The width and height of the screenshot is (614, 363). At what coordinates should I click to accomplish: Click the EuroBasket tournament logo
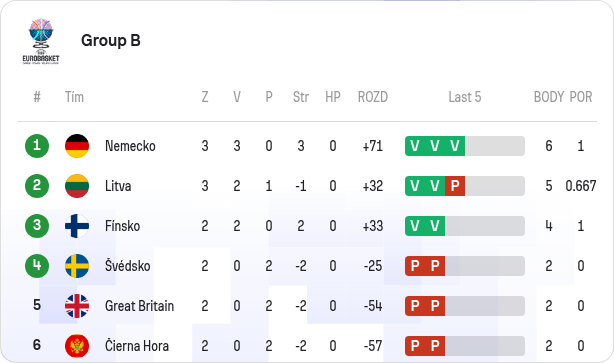pyautogui.click(x=41, y=41)
